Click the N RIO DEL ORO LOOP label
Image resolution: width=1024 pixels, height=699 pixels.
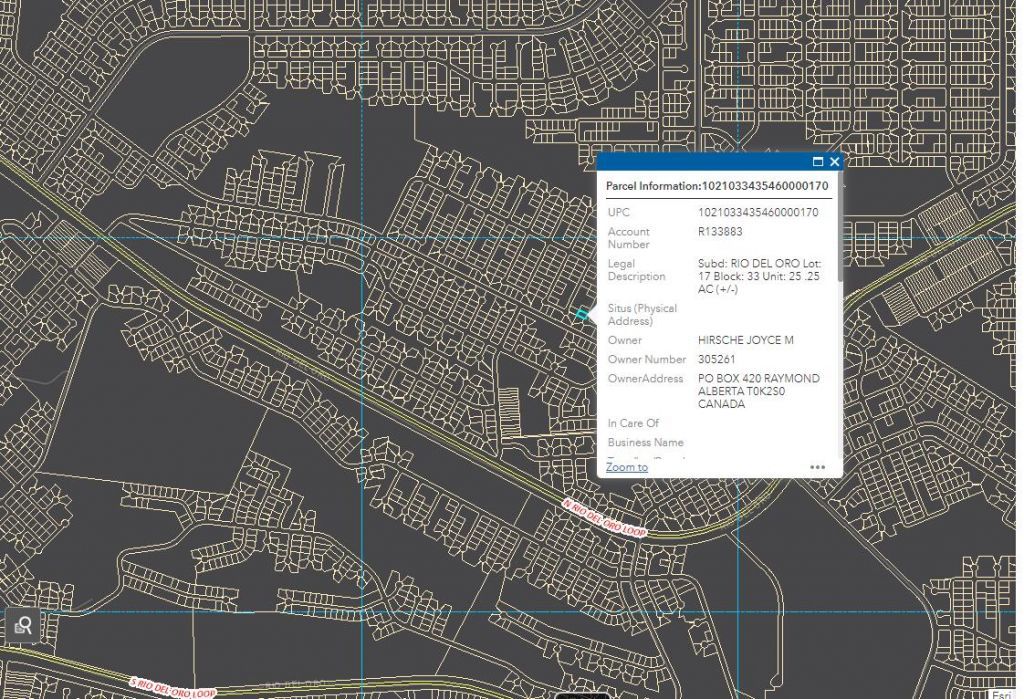pyautogui.click(x=605, y=519)
